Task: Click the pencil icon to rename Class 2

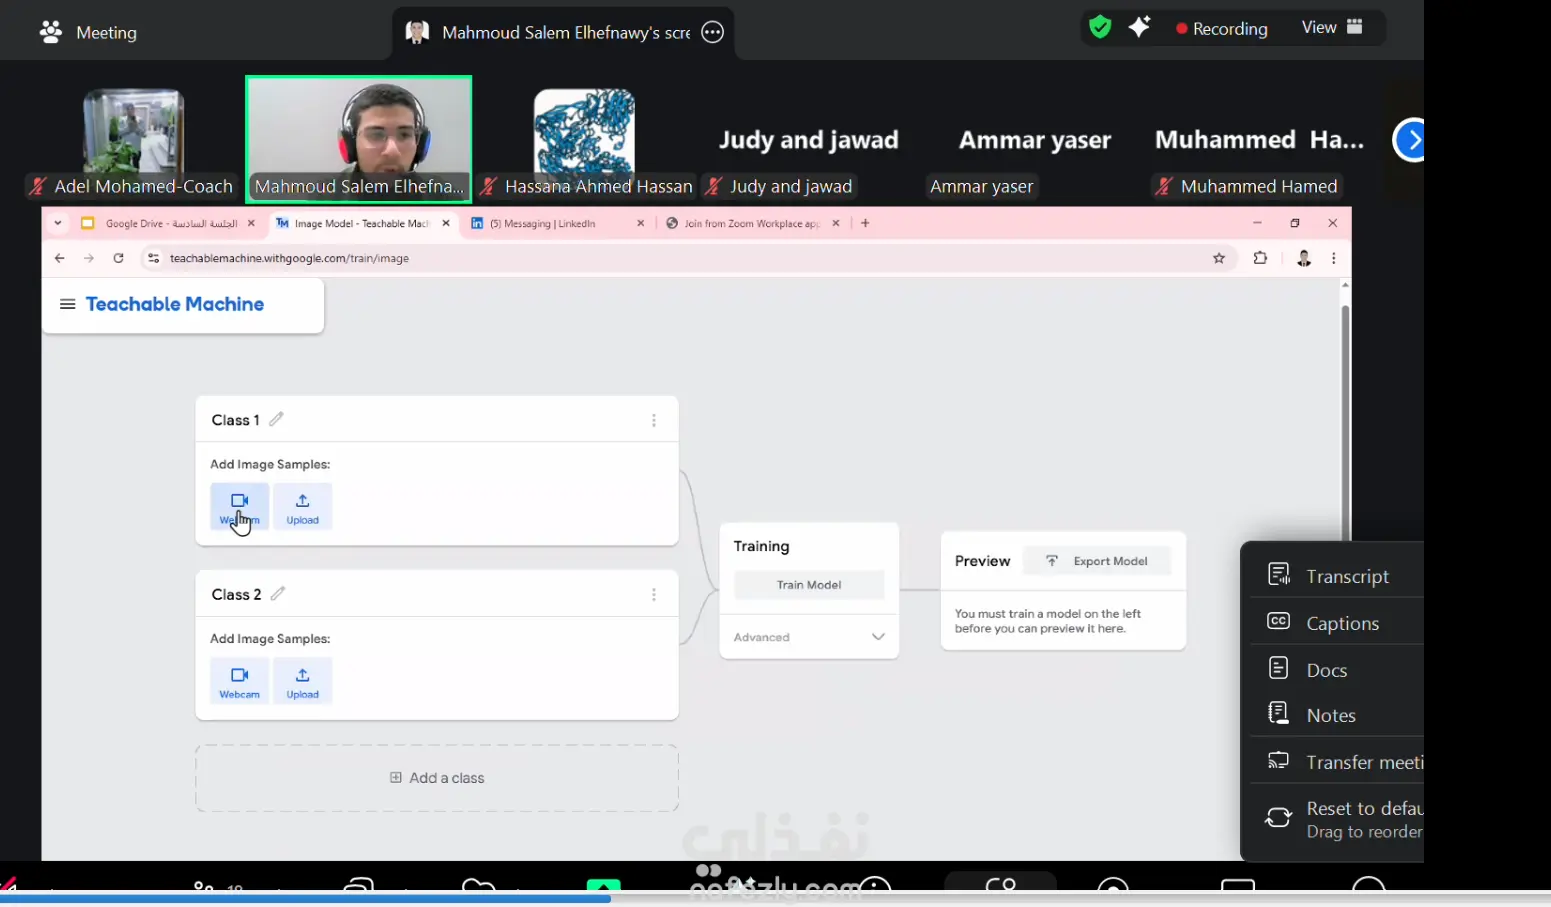Action: [x=278, y=594]
